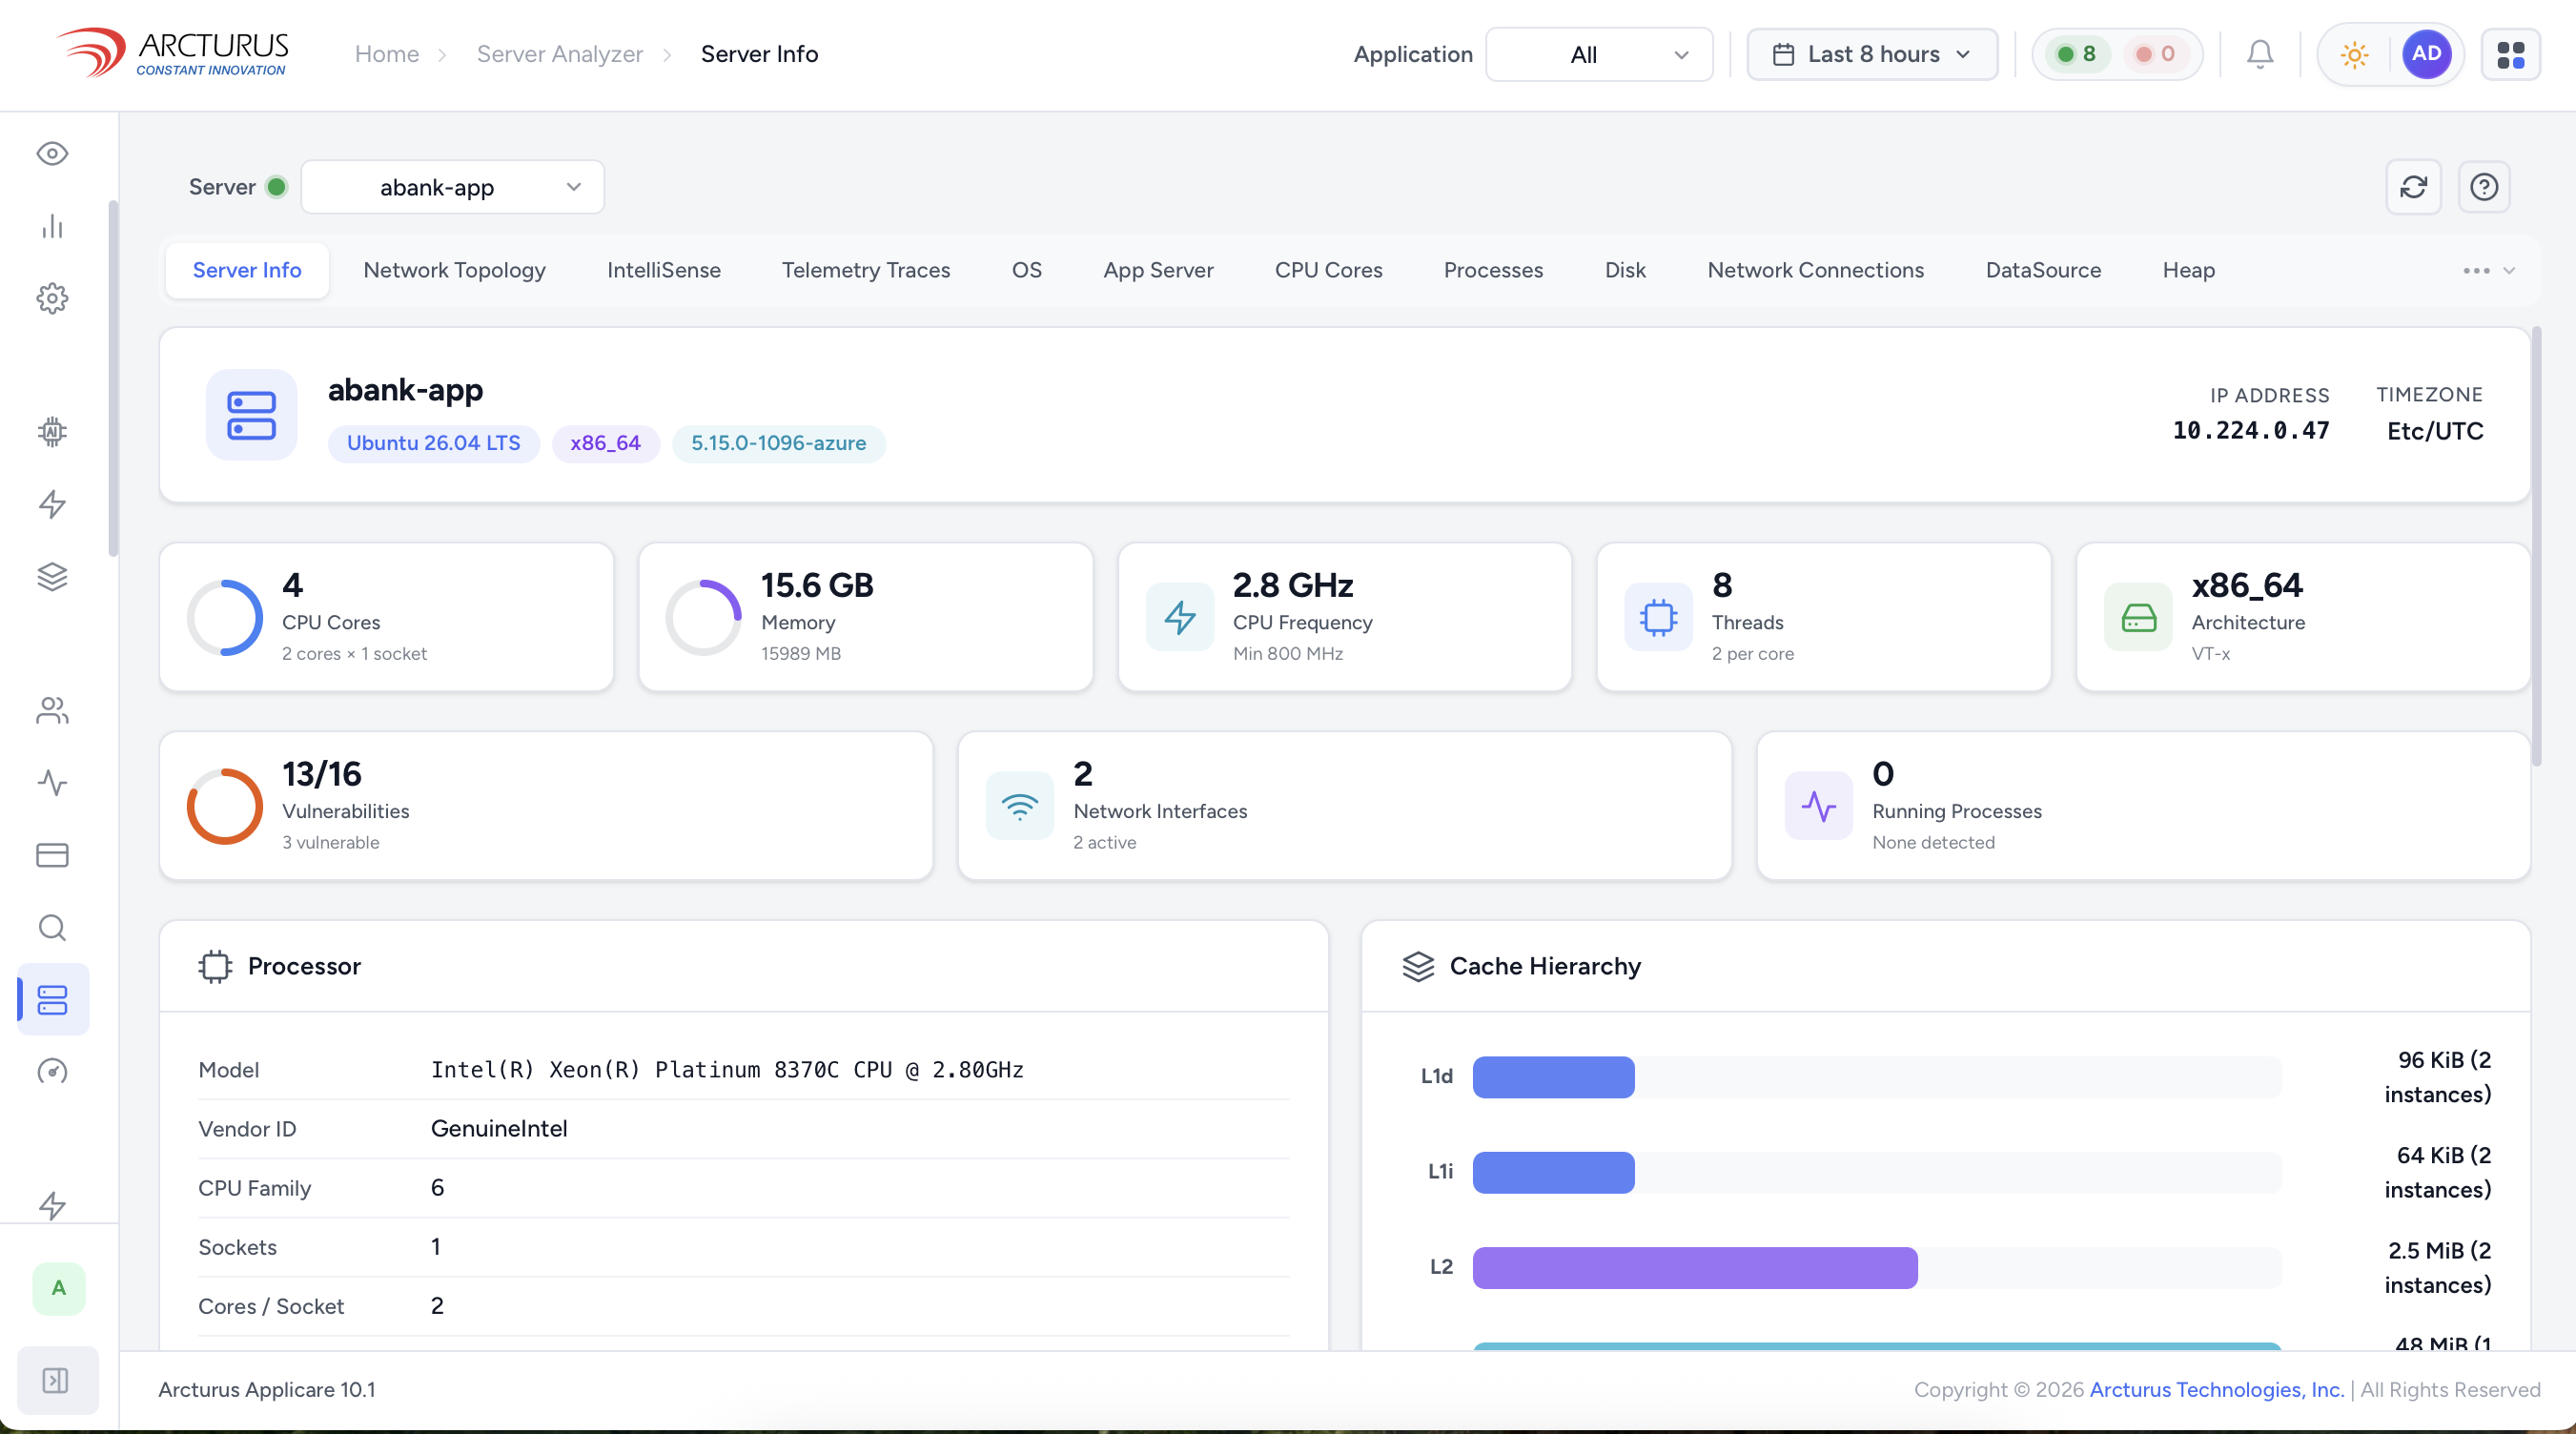
Task: Open the Telemetry Traces tab
Action: [x=866, y=270]
